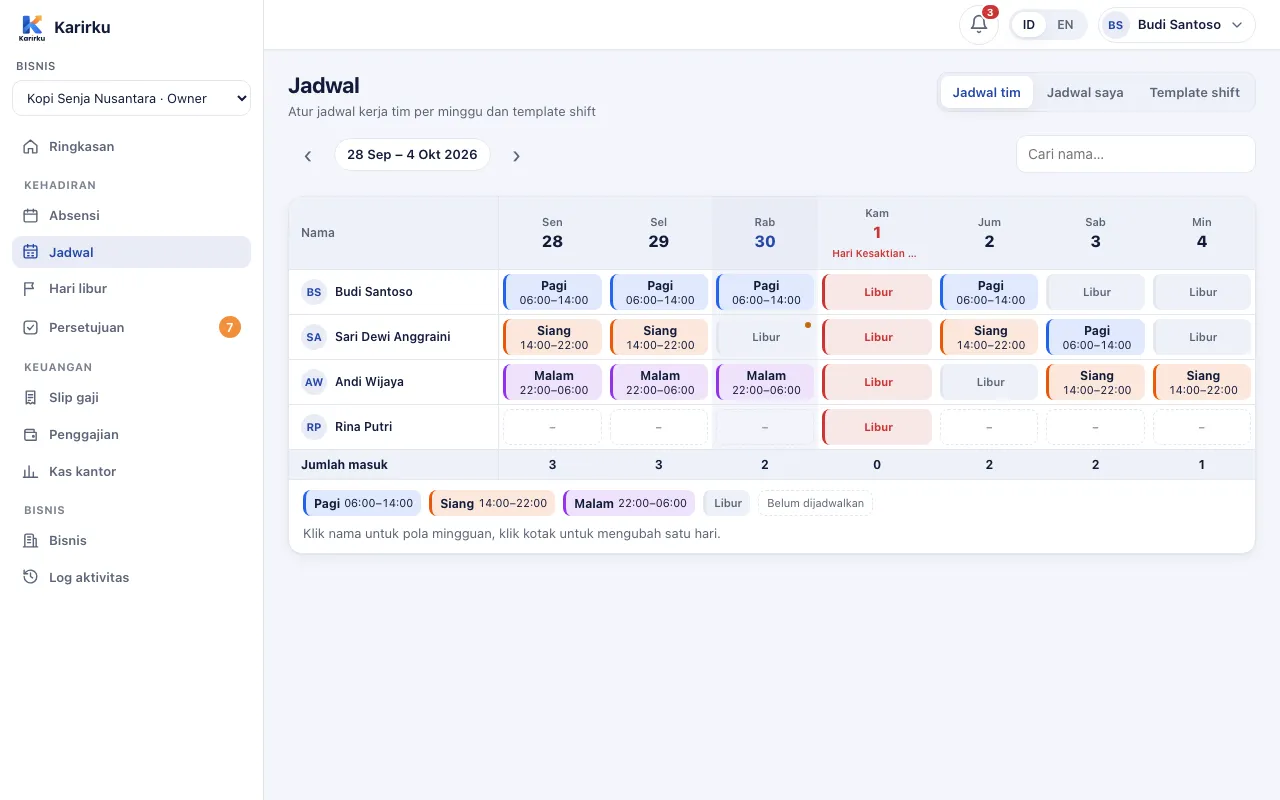The height and width of the screenshot is (800, 1280).
Task: Open the date range 28 Sep – 4 Okt 2026
Action: pos(412,155)
